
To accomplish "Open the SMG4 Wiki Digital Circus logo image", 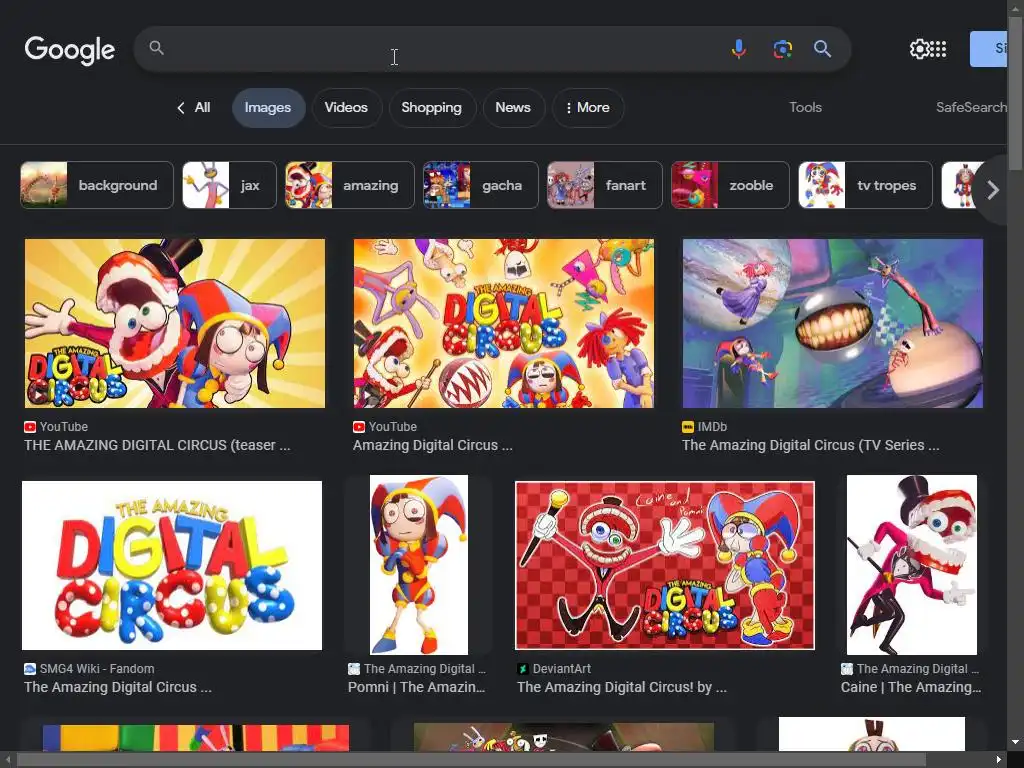I will pyautogui.click(x=172, y=566).
